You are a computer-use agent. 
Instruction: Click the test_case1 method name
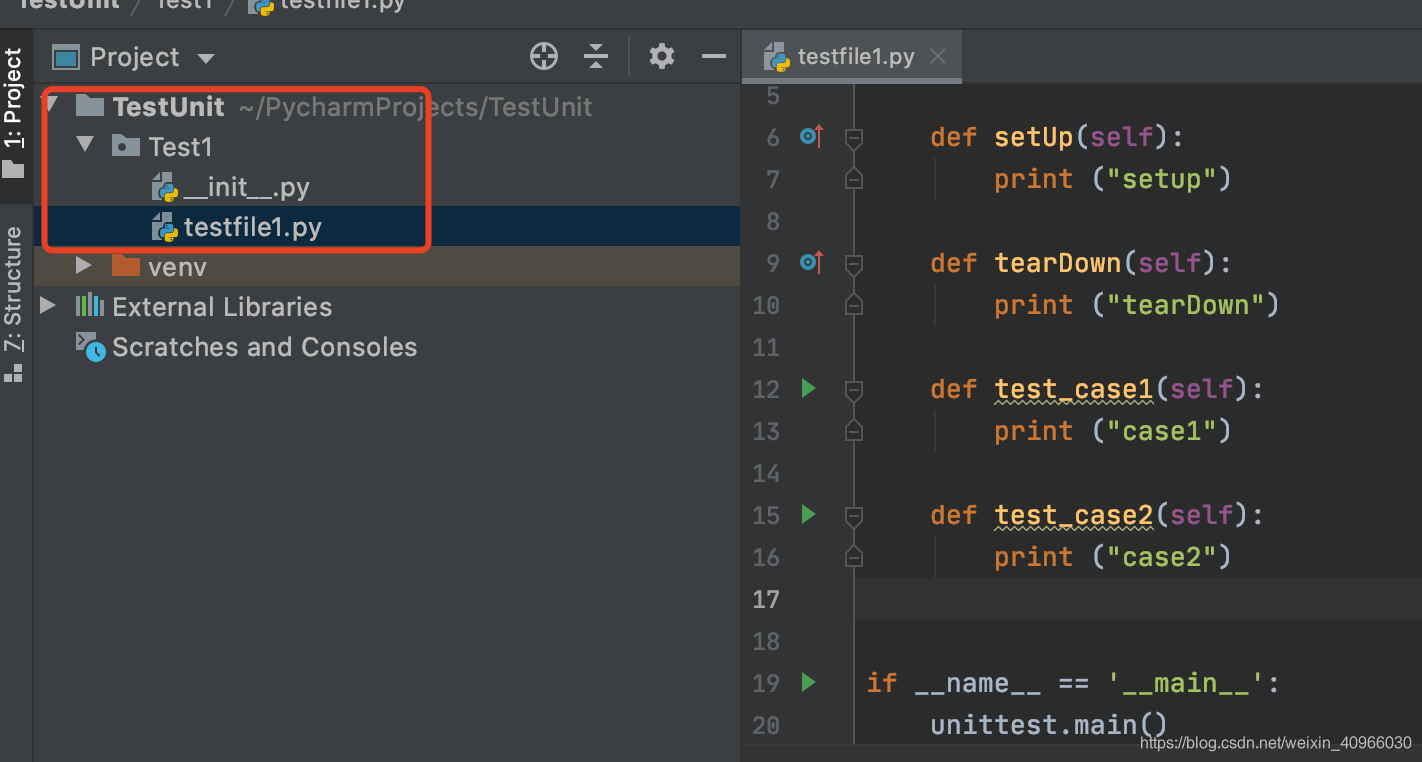tap(1073, 389)
